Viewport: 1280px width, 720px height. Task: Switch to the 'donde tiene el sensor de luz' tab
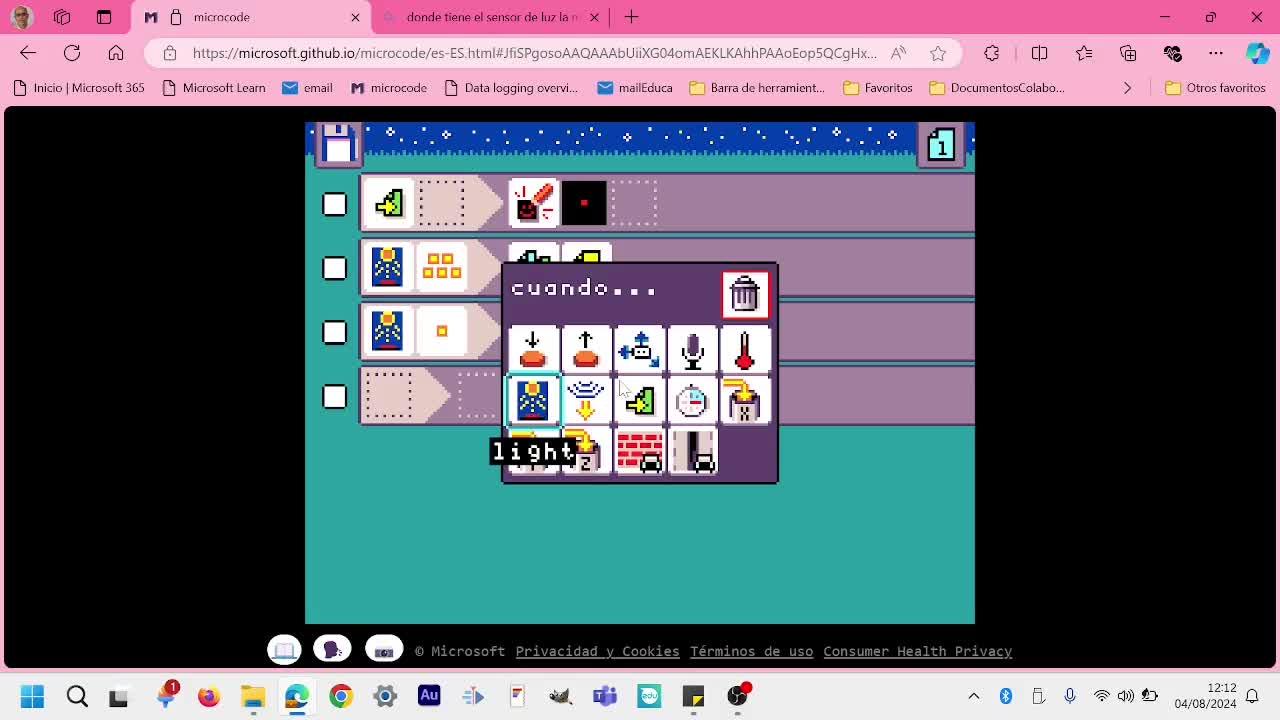(x=490, y=17)
